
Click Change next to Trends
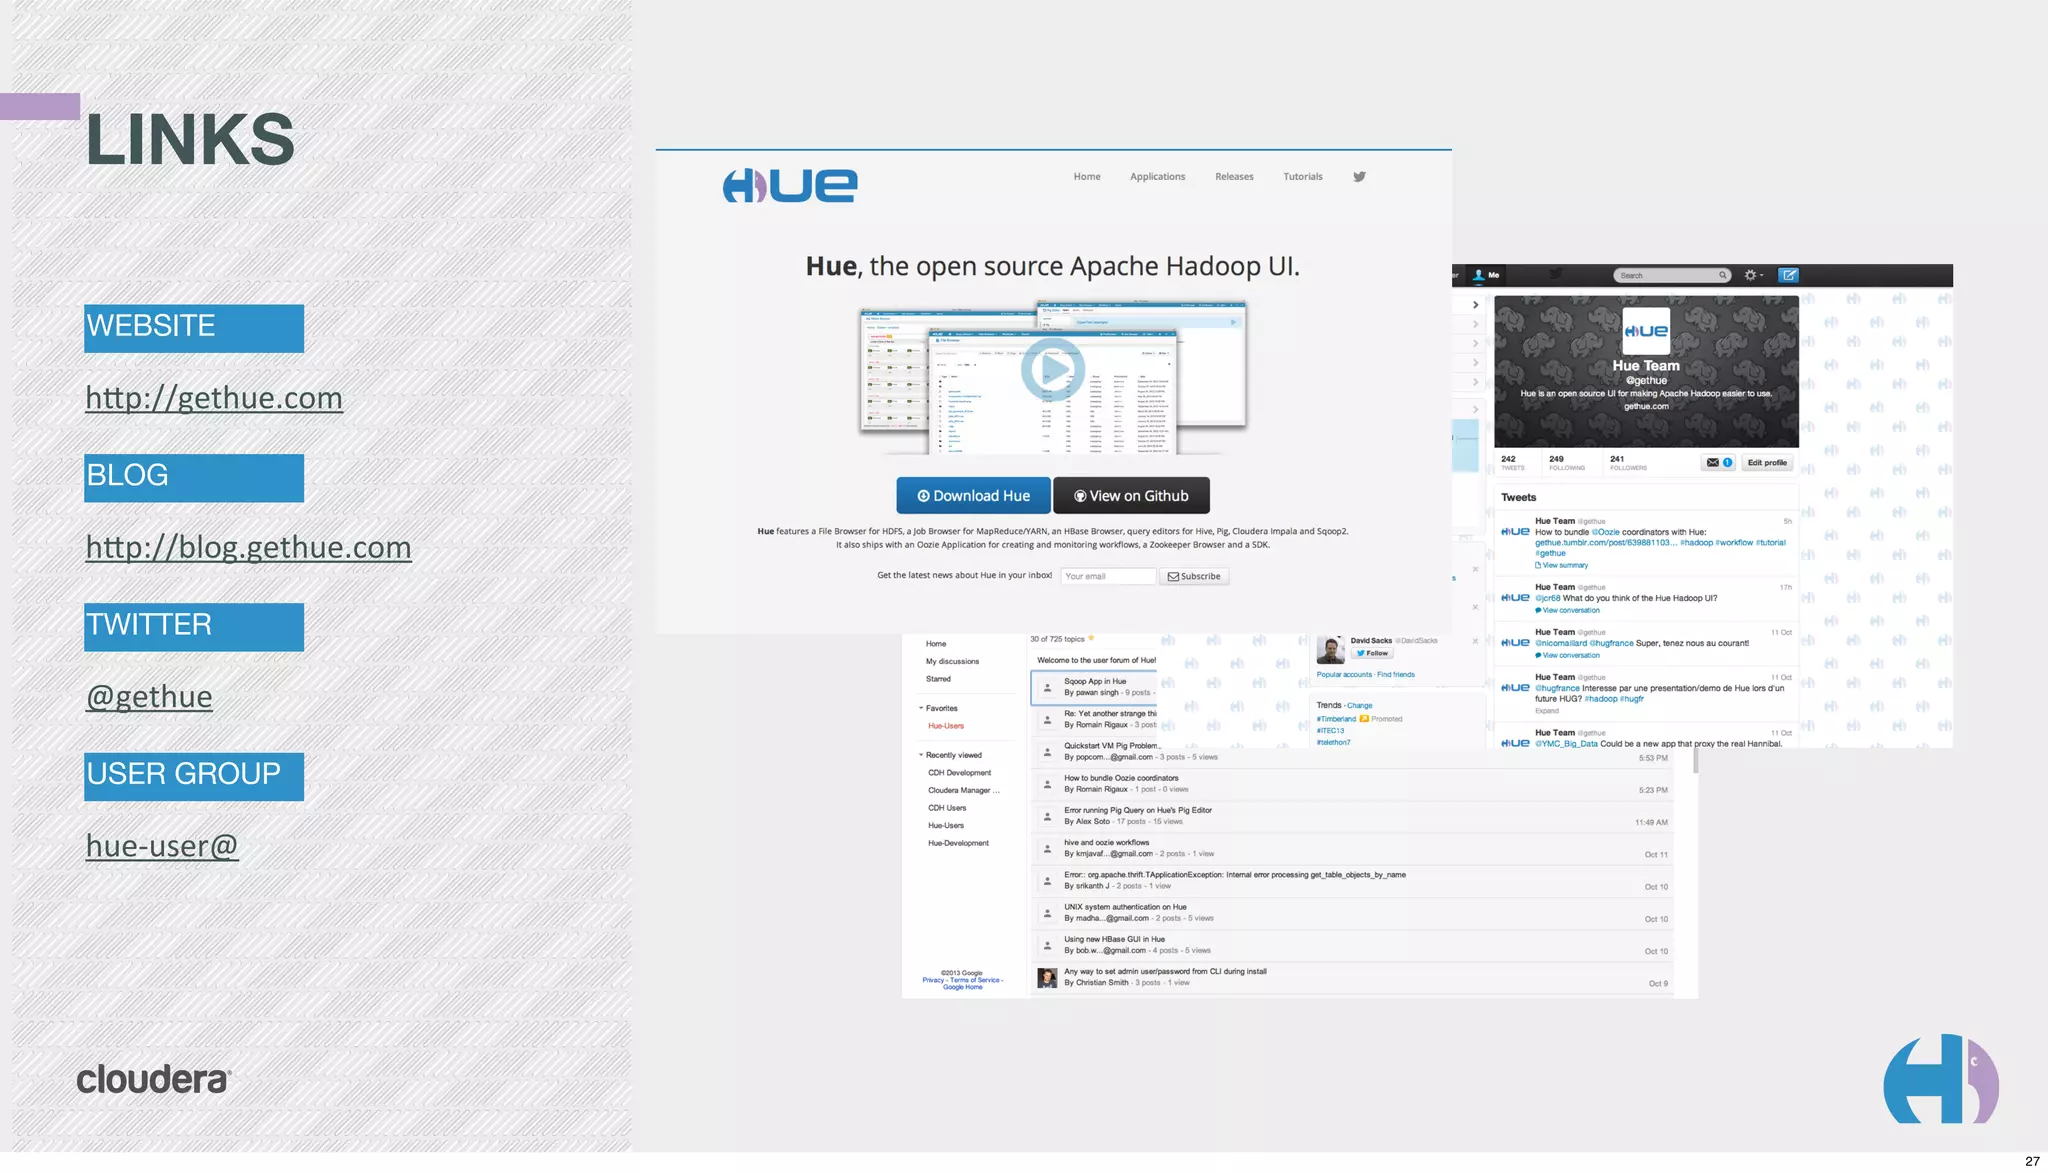click(1359, 706)
